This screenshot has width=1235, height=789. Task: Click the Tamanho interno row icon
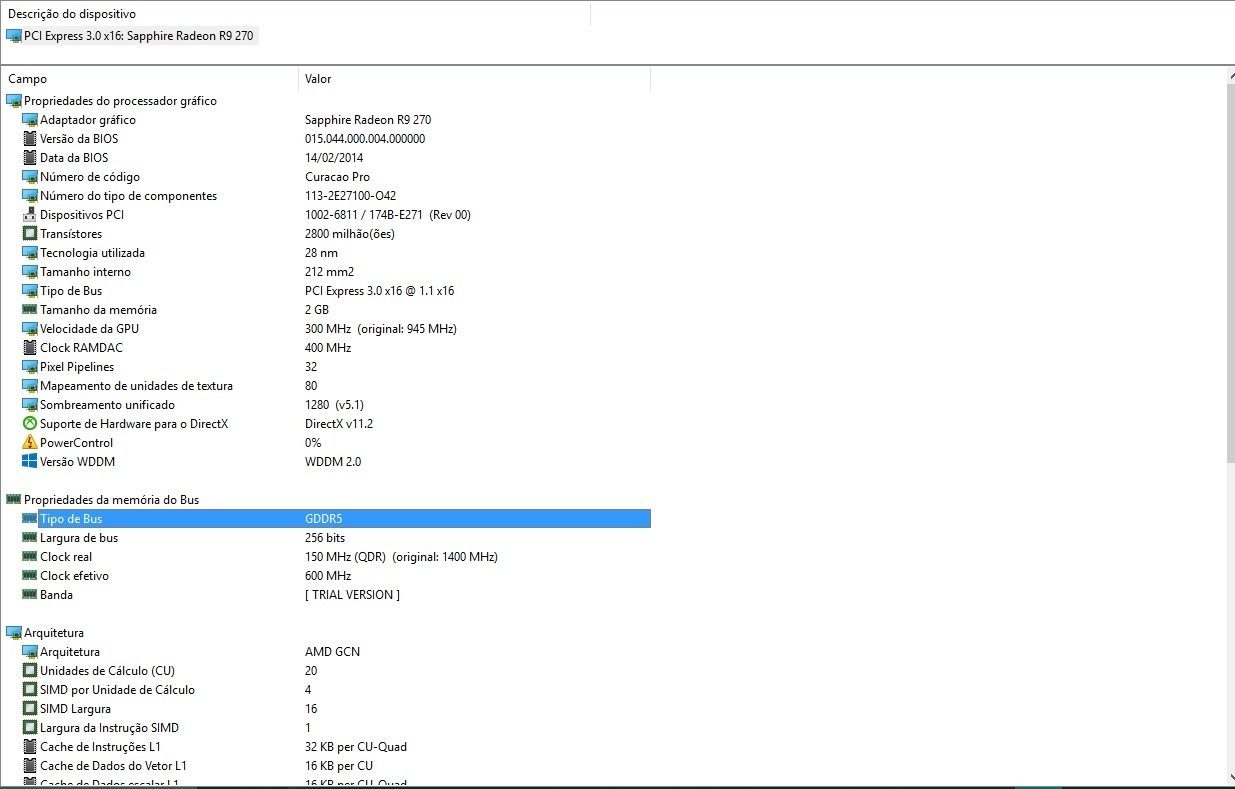pos(30,272)
